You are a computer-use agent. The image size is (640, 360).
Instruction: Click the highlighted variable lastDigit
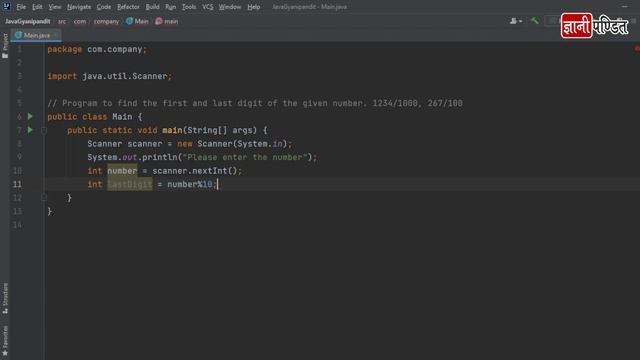pos(130,184)
